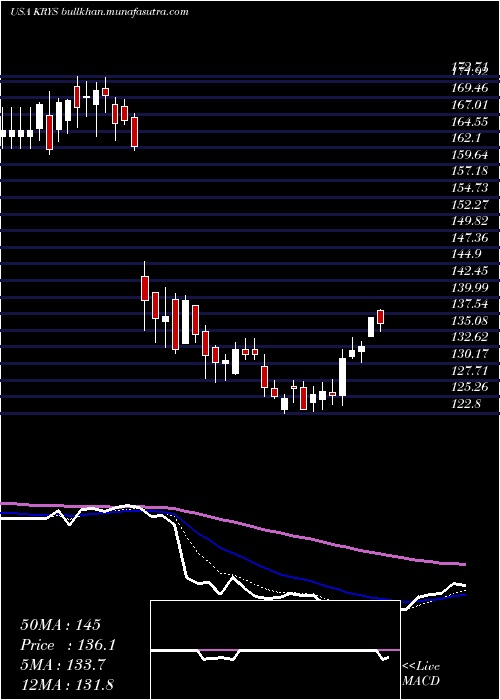The image size is (500, 700).
Task: Select the 164.55 price label
Action: [470, 121]
